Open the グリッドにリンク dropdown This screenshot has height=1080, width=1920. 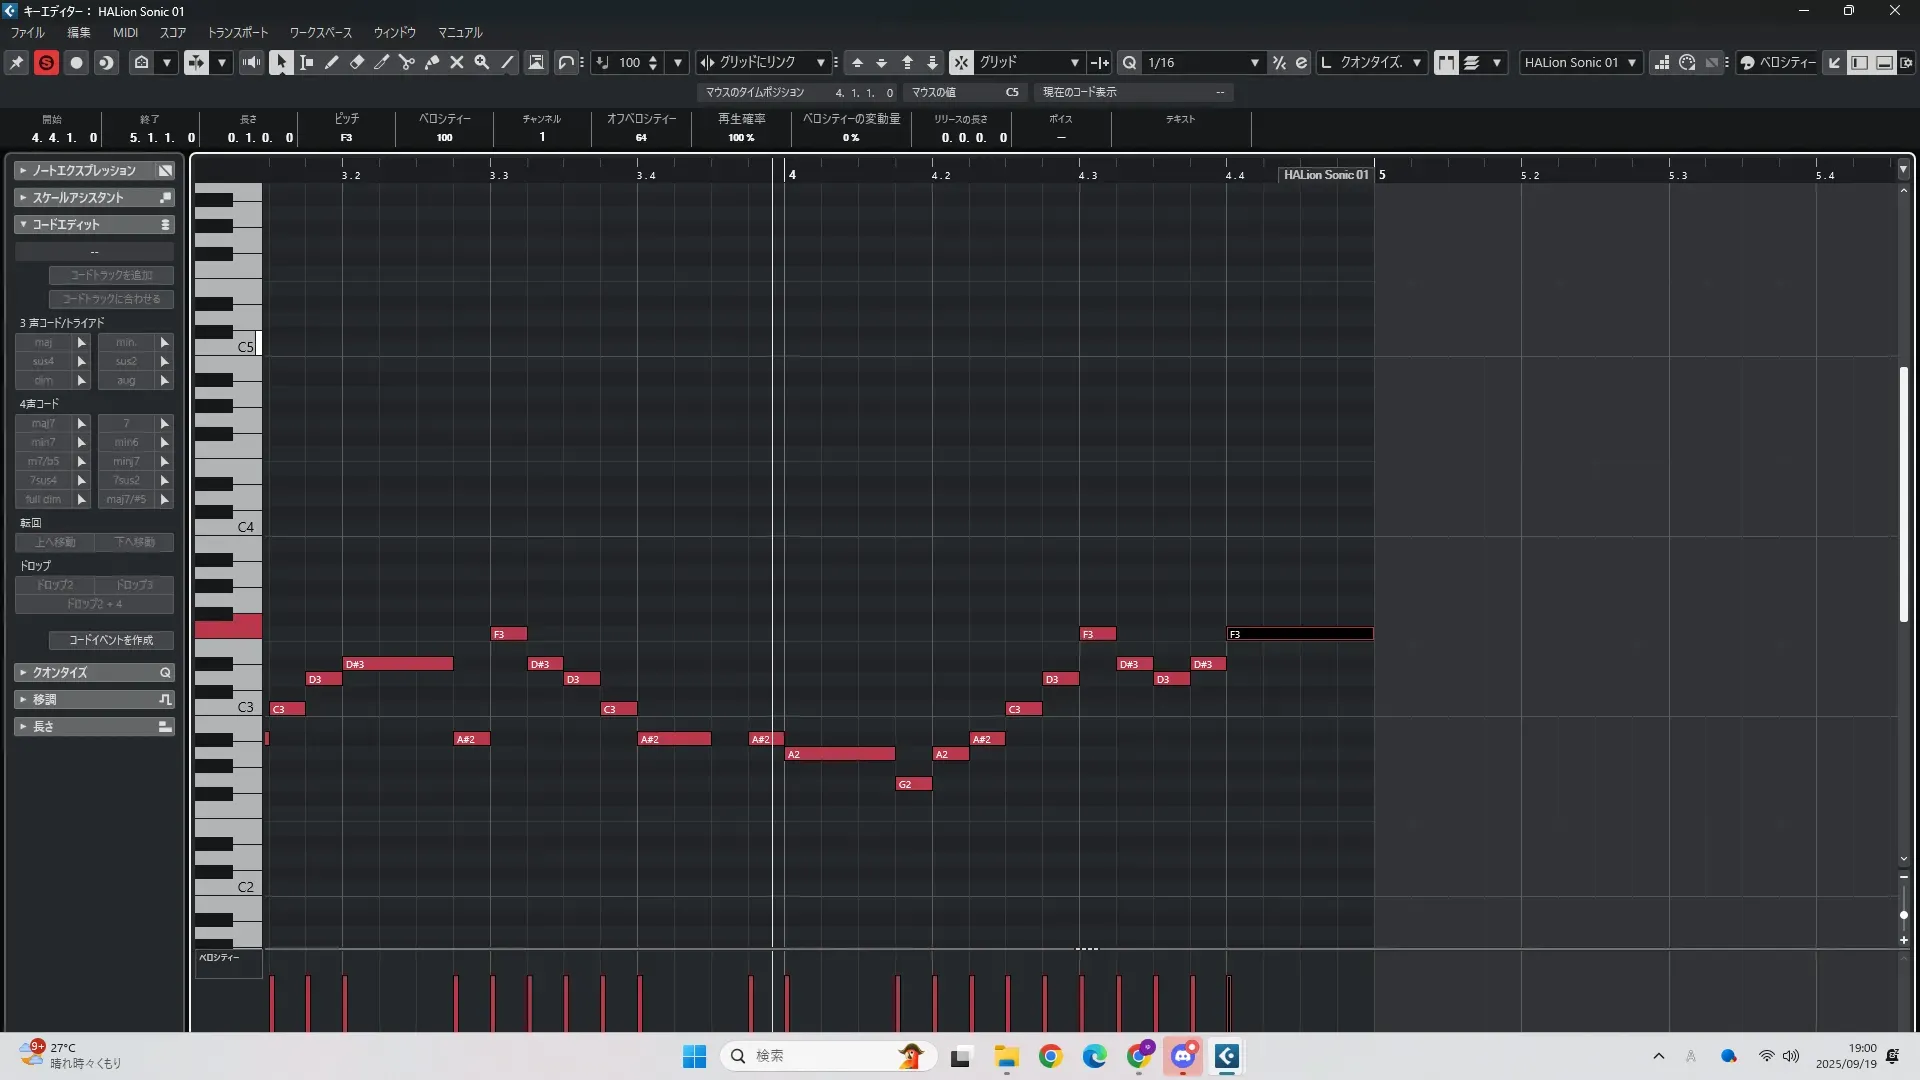[820, 62]
